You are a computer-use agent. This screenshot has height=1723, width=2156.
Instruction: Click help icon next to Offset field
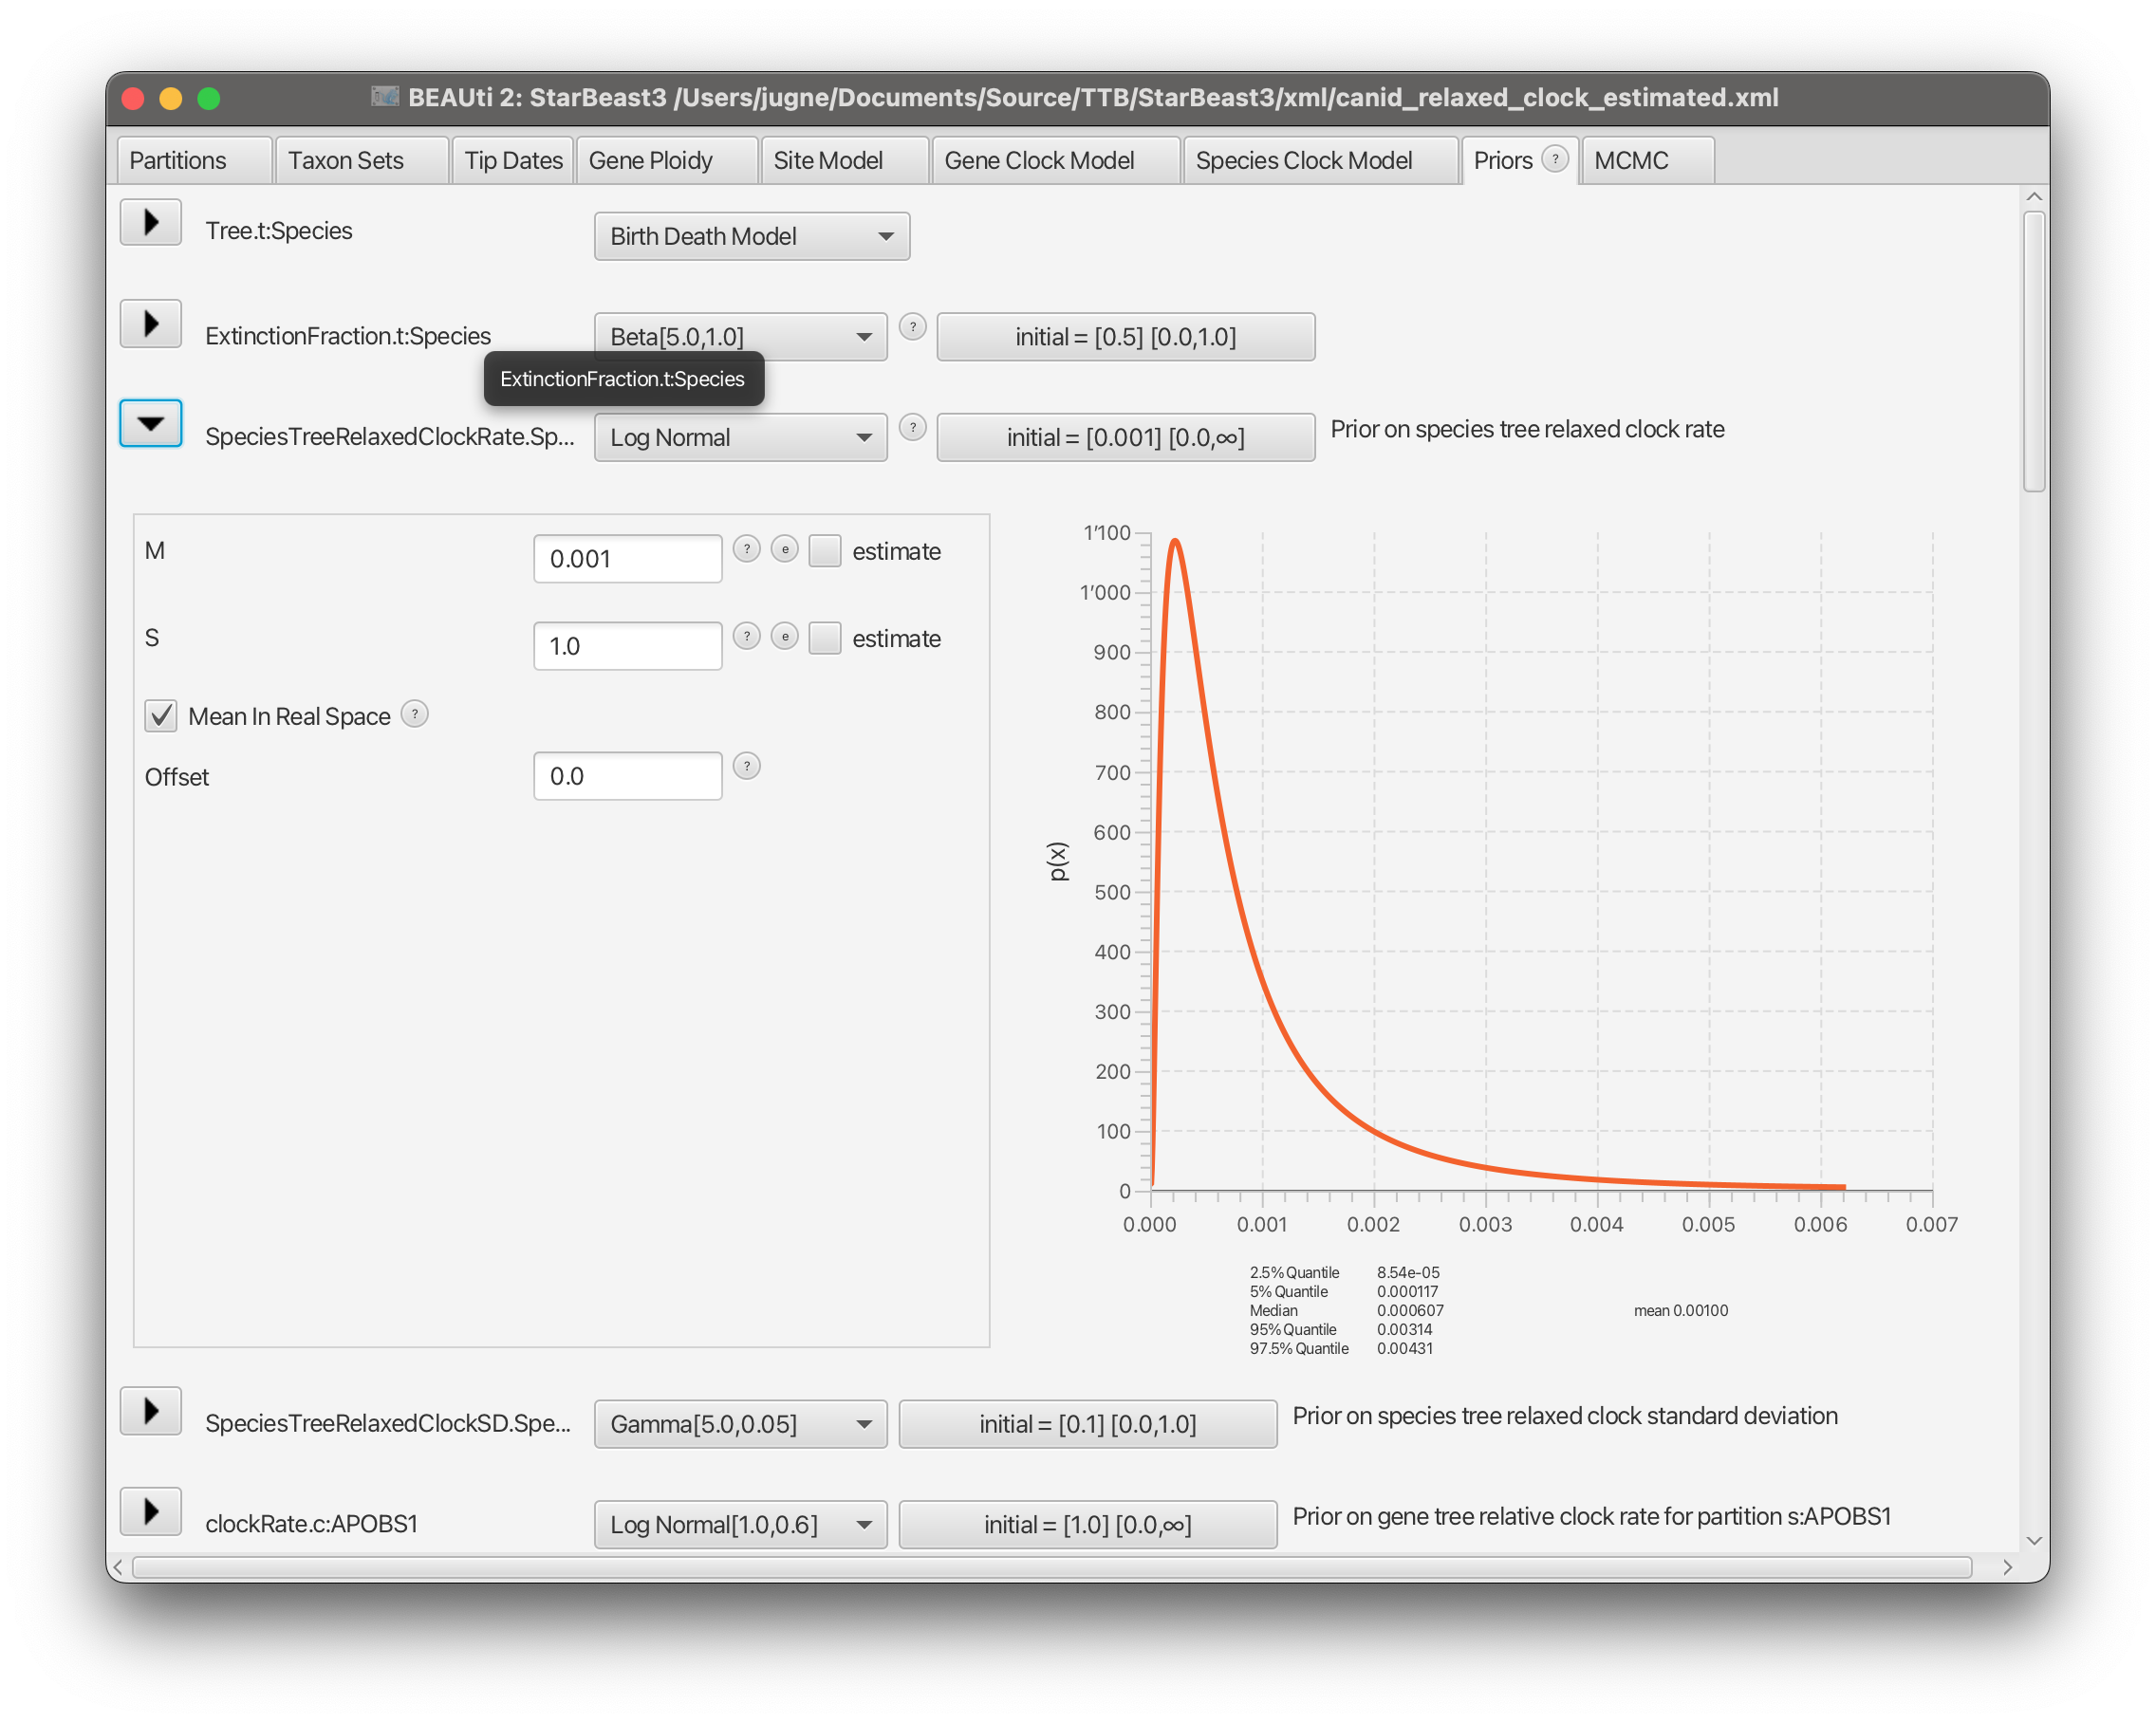tap(746, 766)
